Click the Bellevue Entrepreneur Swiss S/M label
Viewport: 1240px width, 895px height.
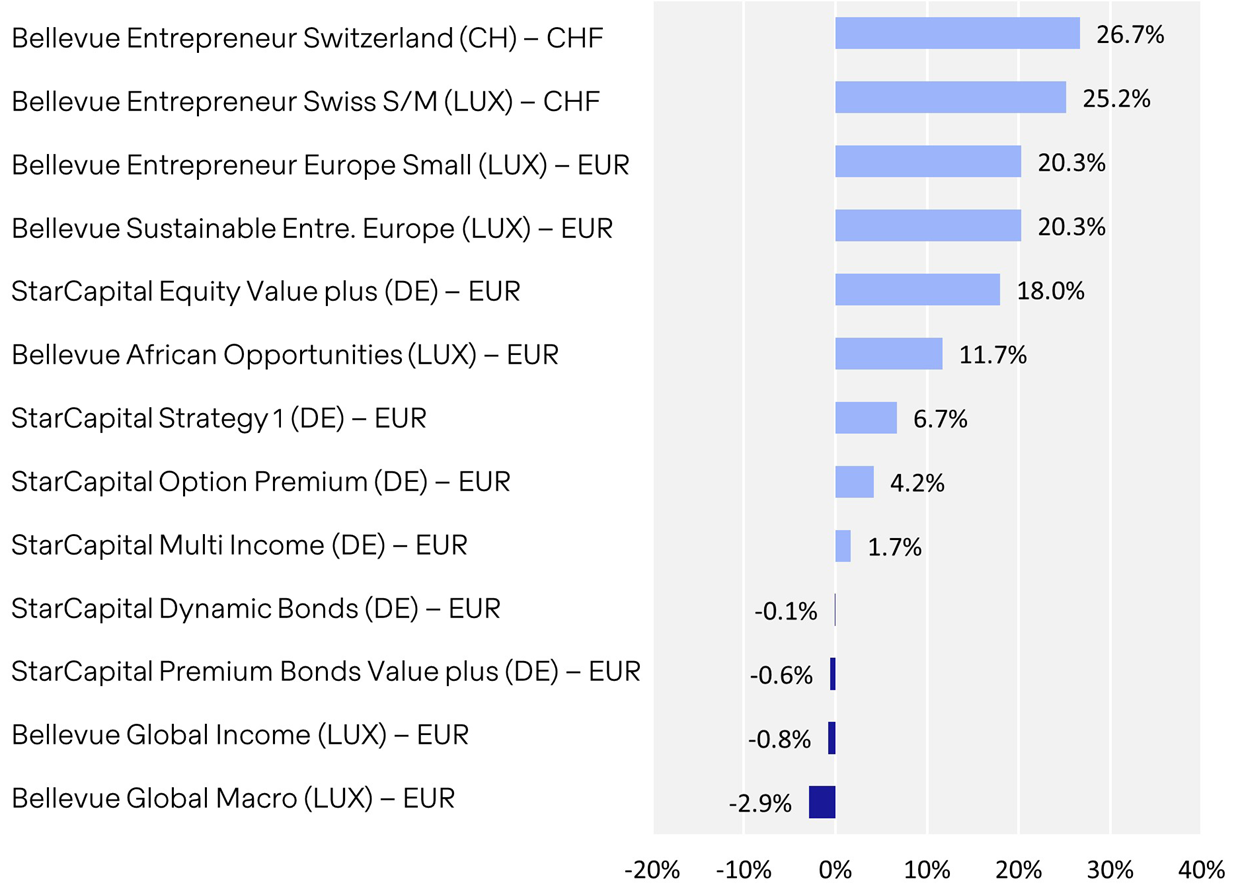[306, 101]
